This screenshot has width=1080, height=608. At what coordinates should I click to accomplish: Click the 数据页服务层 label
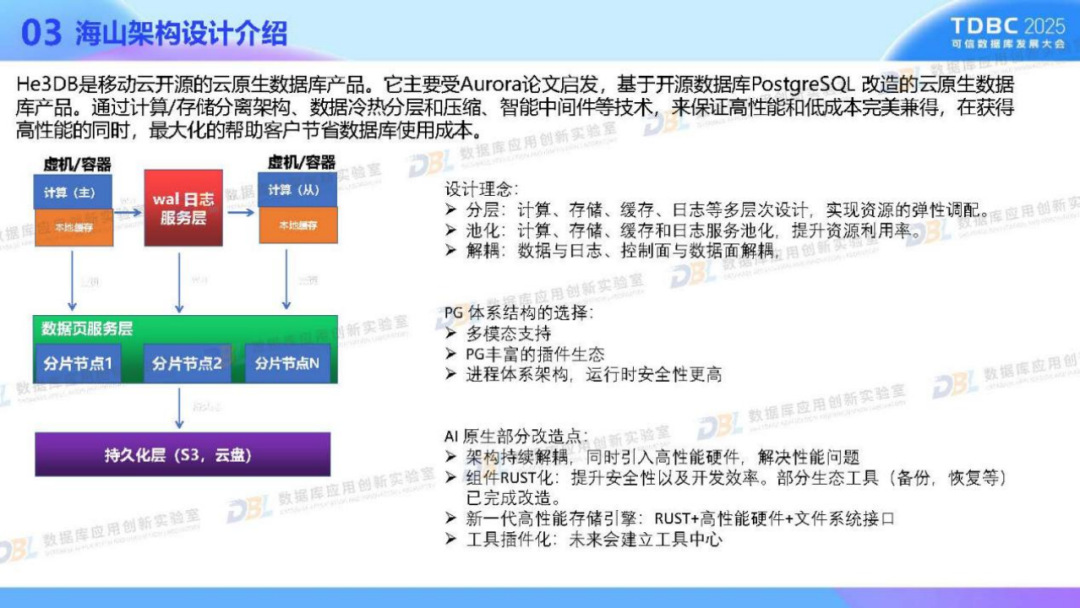pos(87,328)
